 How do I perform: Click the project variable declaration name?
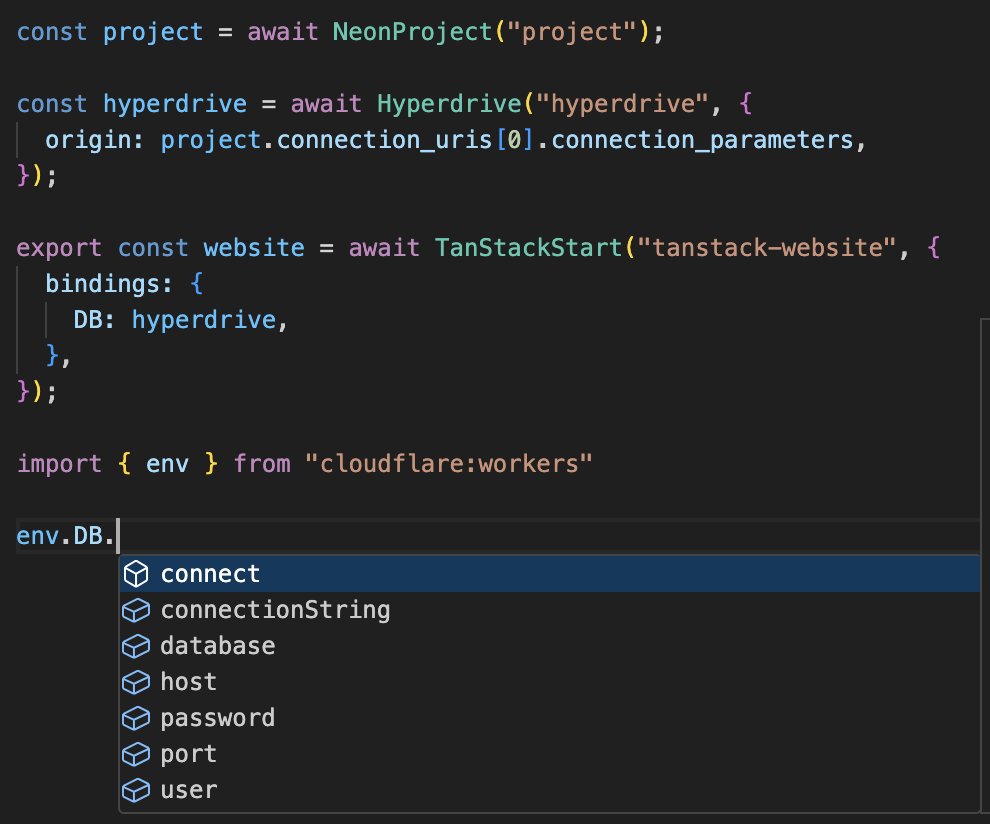153,32
